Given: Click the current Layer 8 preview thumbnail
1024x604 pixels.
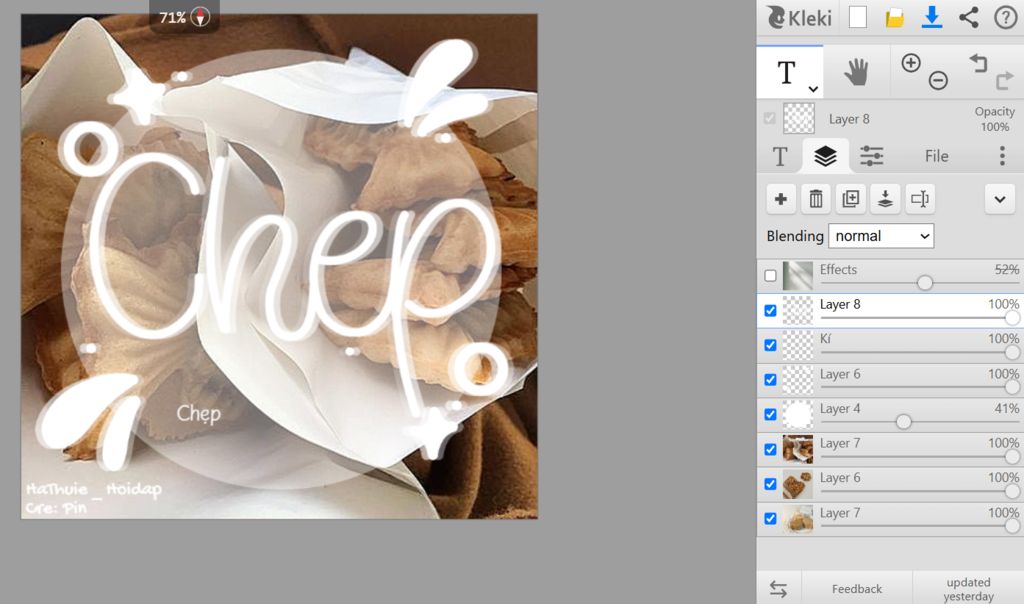Looking at the screenshot, I should tap(799, 118).
